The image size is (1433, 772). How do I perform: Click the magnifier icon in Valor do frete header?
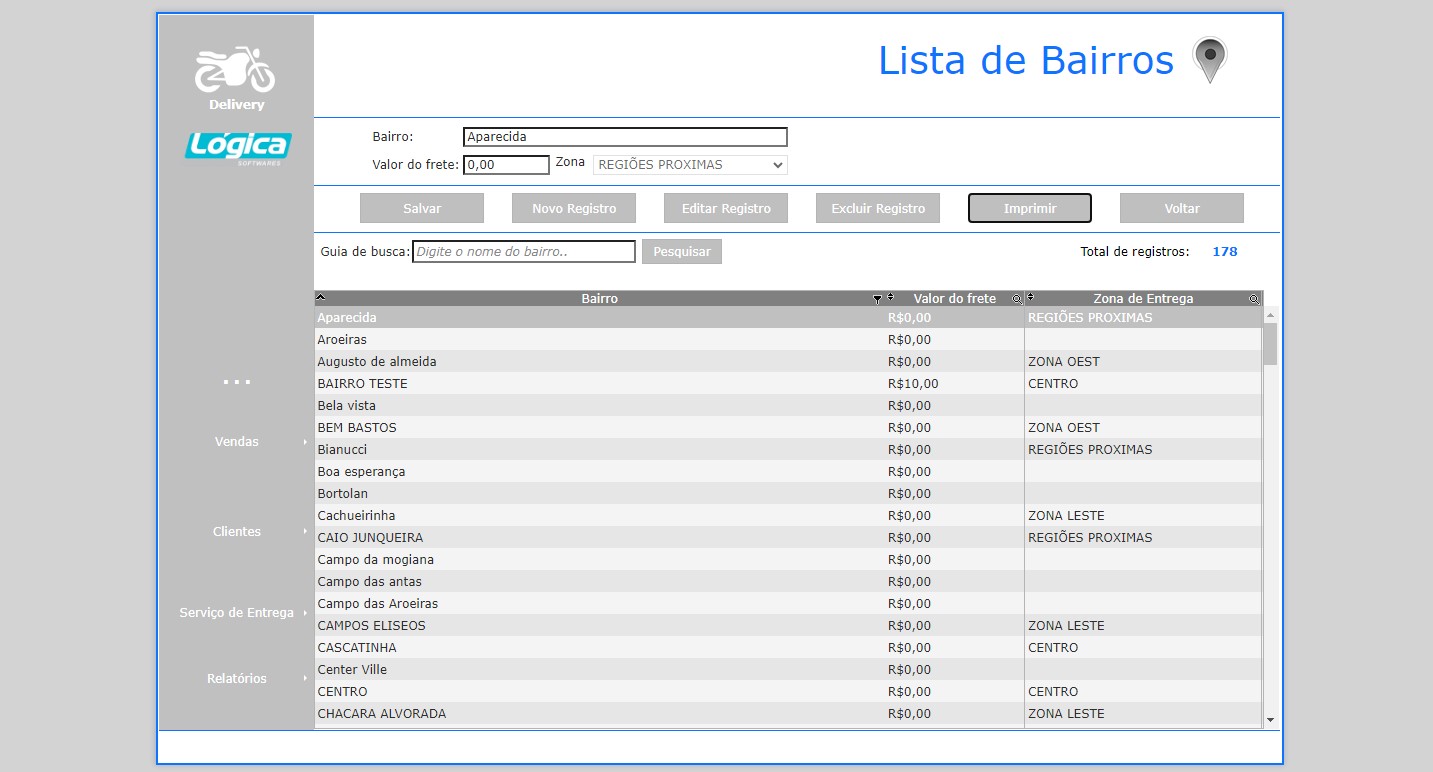tap(1016, 299)
